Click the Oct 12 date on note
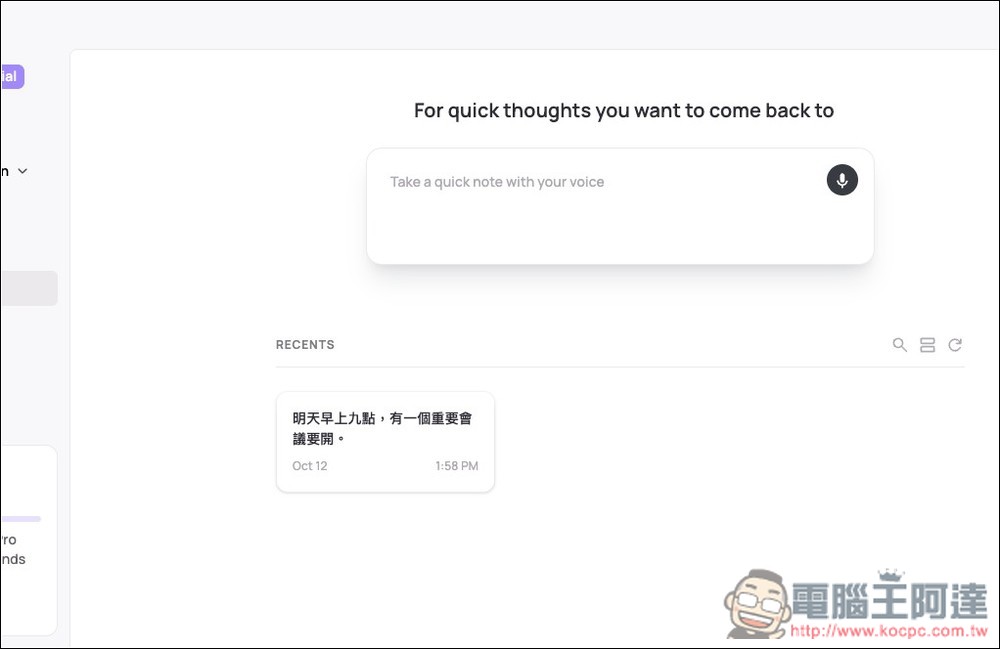This screenshot has height=649, width=1000. [x=309, y=466]
